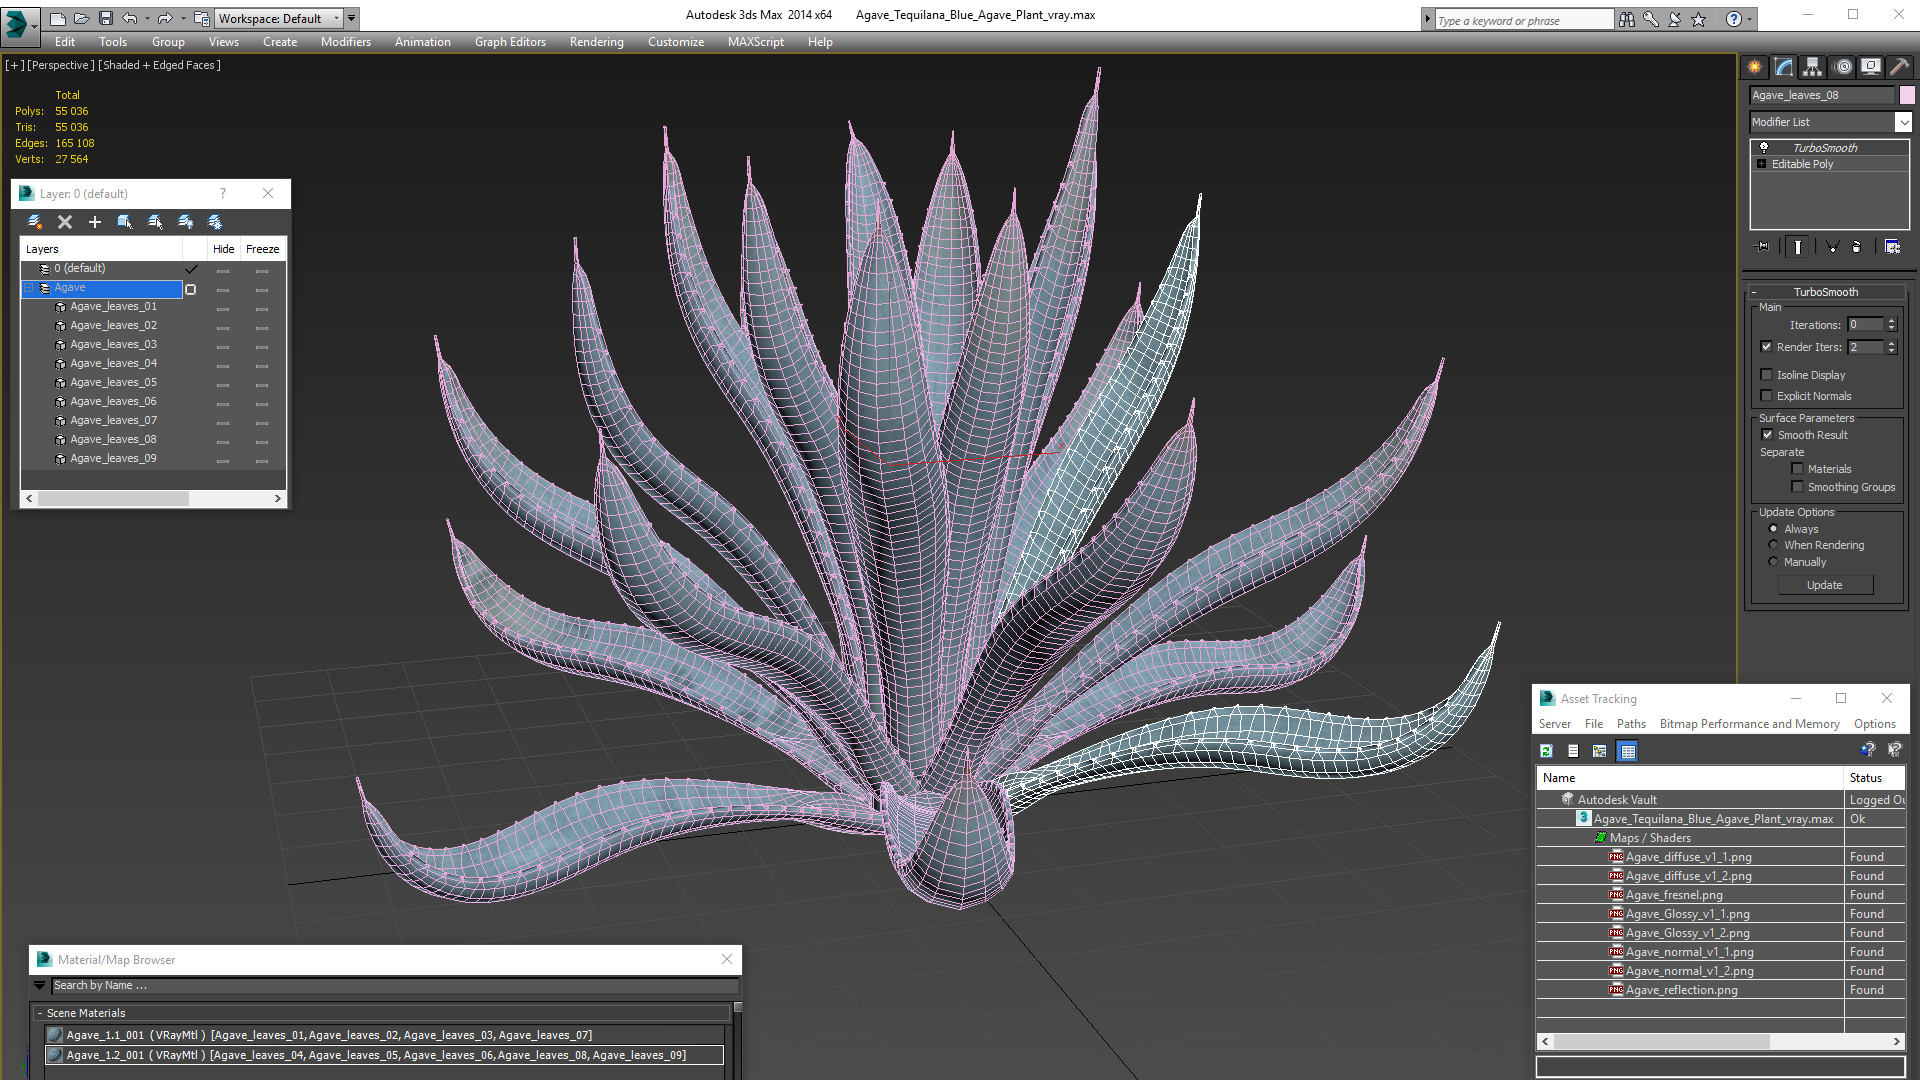The width and height of the screenshot is (1920, 1080).
Task: Open the undo history dropdown arrow
Action: tap(147, 18)
